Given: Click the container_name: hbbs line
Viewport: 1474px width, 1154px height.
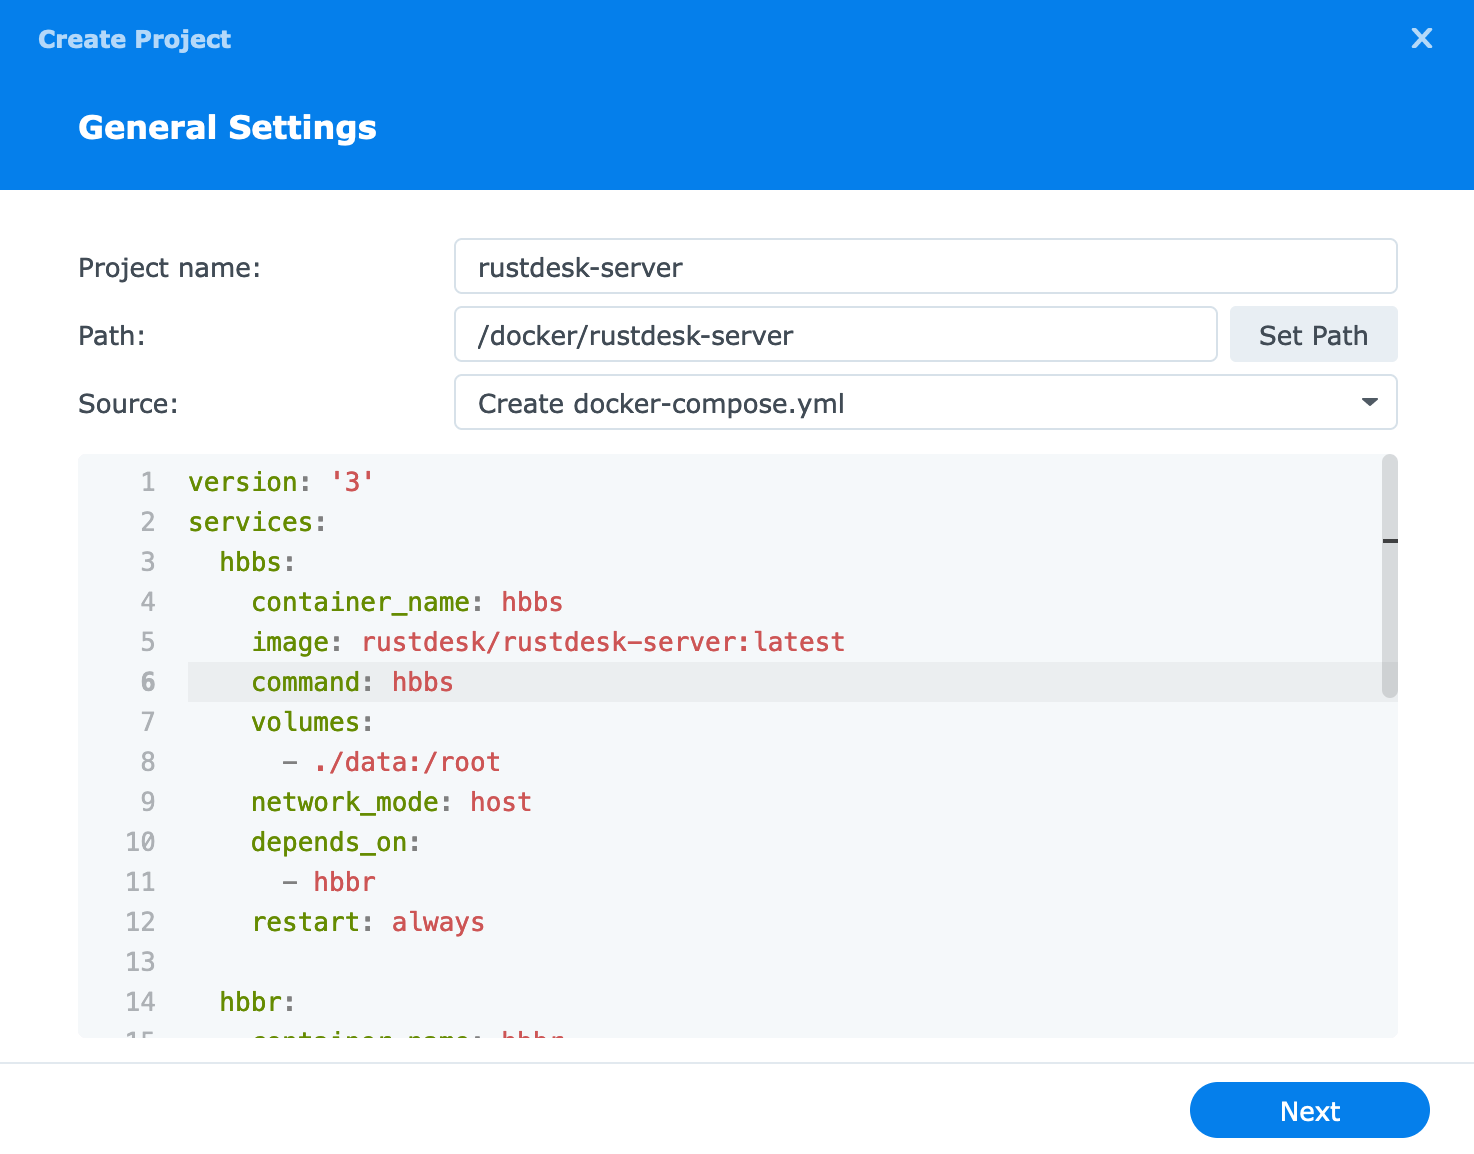Looking at the screenshot, I should point(407,602).
